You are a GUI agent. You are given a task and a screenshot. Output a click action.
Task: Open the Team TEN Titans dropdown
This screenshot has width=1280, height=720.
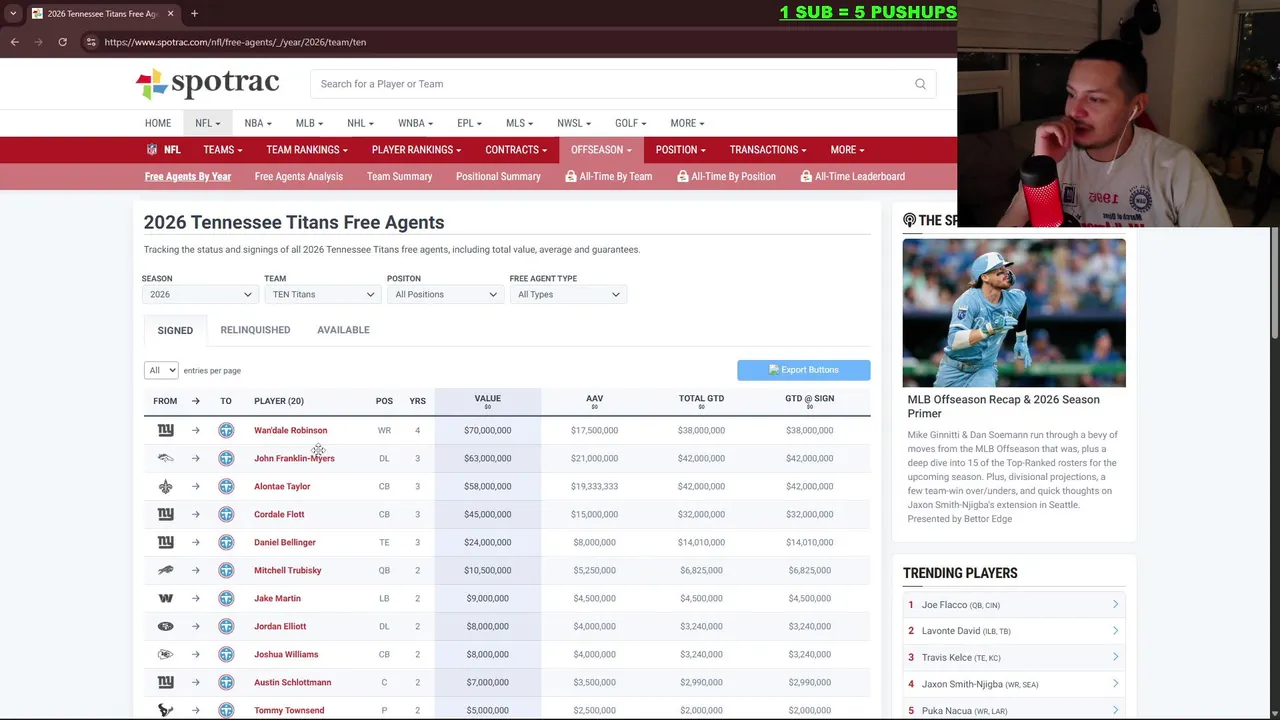322,294
